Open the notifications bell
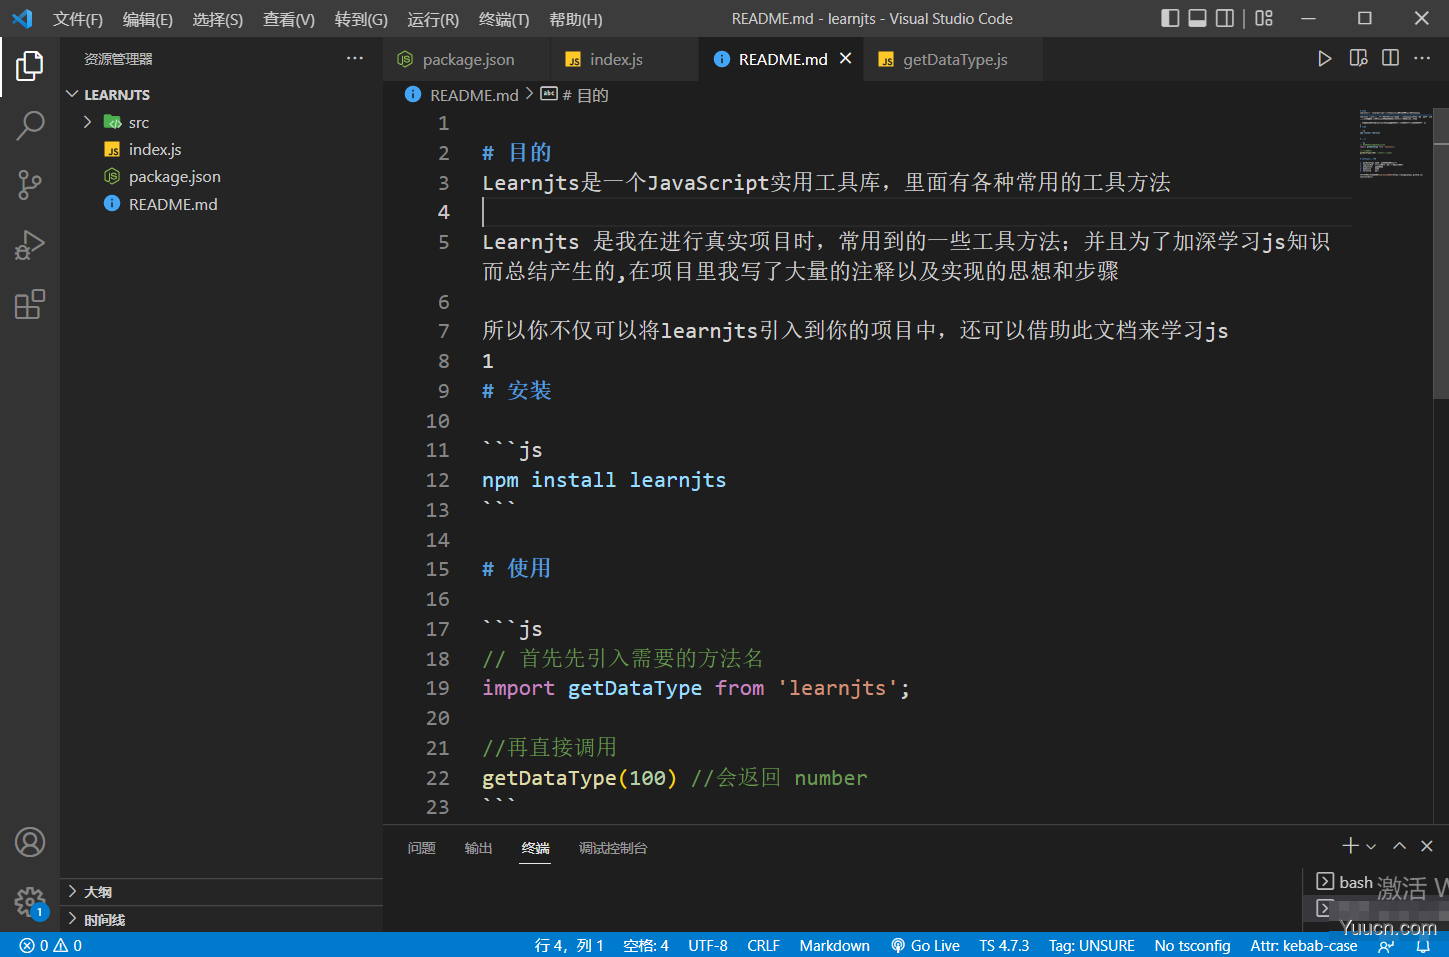The height and width of the screenshot is (957, 1449). [1423, 945]
